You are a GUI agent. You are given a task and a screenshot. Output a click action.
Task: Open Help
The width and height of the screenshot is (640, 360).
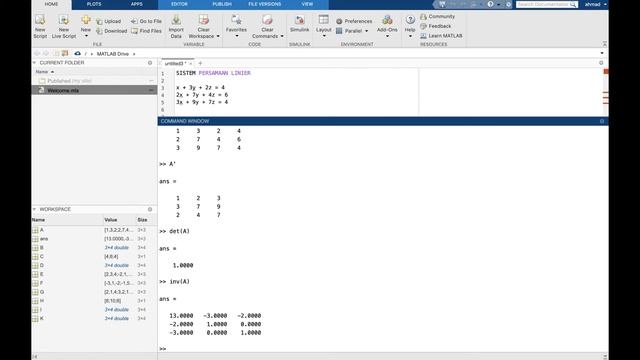click(x=410, y=27)
